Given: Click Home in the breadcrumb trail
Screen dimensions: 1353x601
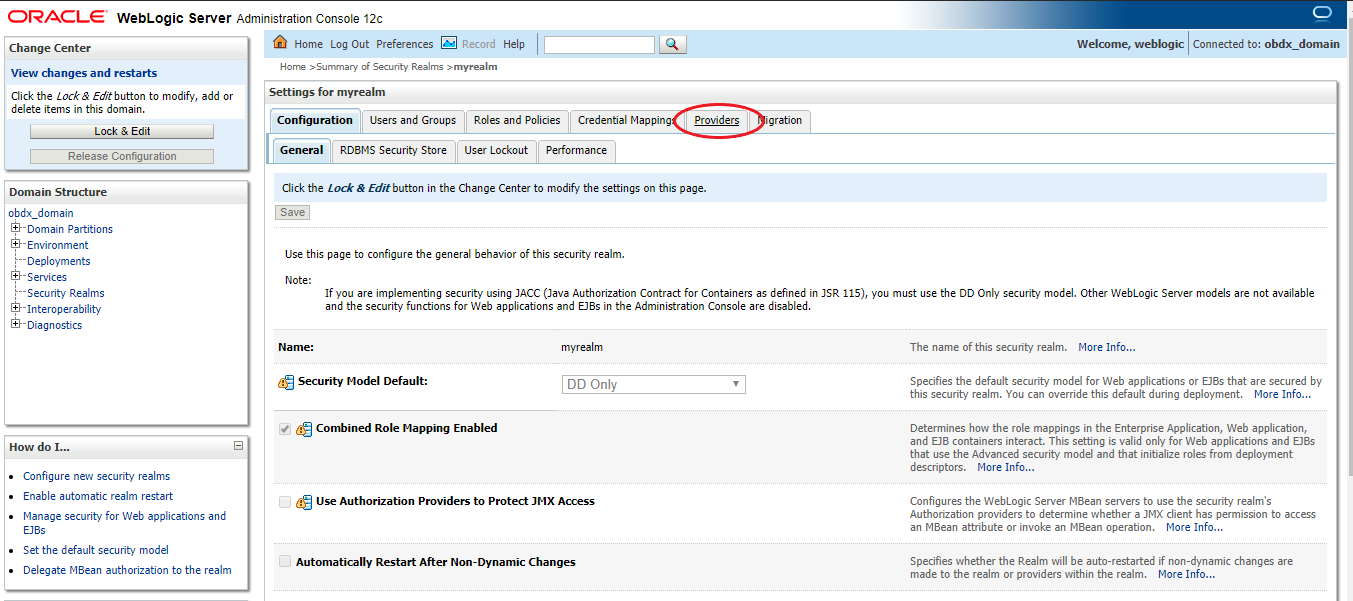Looking at the screenshot, I should click(x=293, y=67).
